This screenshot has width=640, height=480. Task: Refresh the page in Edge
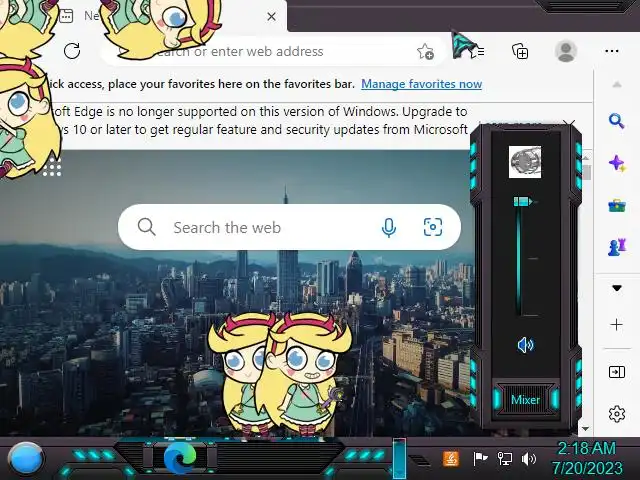72,51
